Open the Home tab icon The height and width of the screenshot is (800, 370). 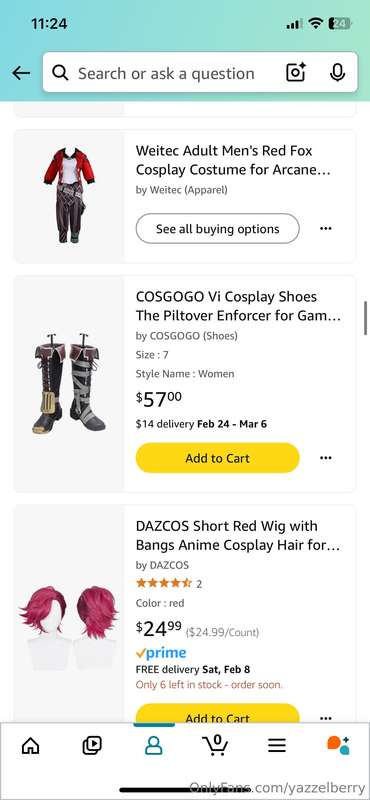click(31, 746)
